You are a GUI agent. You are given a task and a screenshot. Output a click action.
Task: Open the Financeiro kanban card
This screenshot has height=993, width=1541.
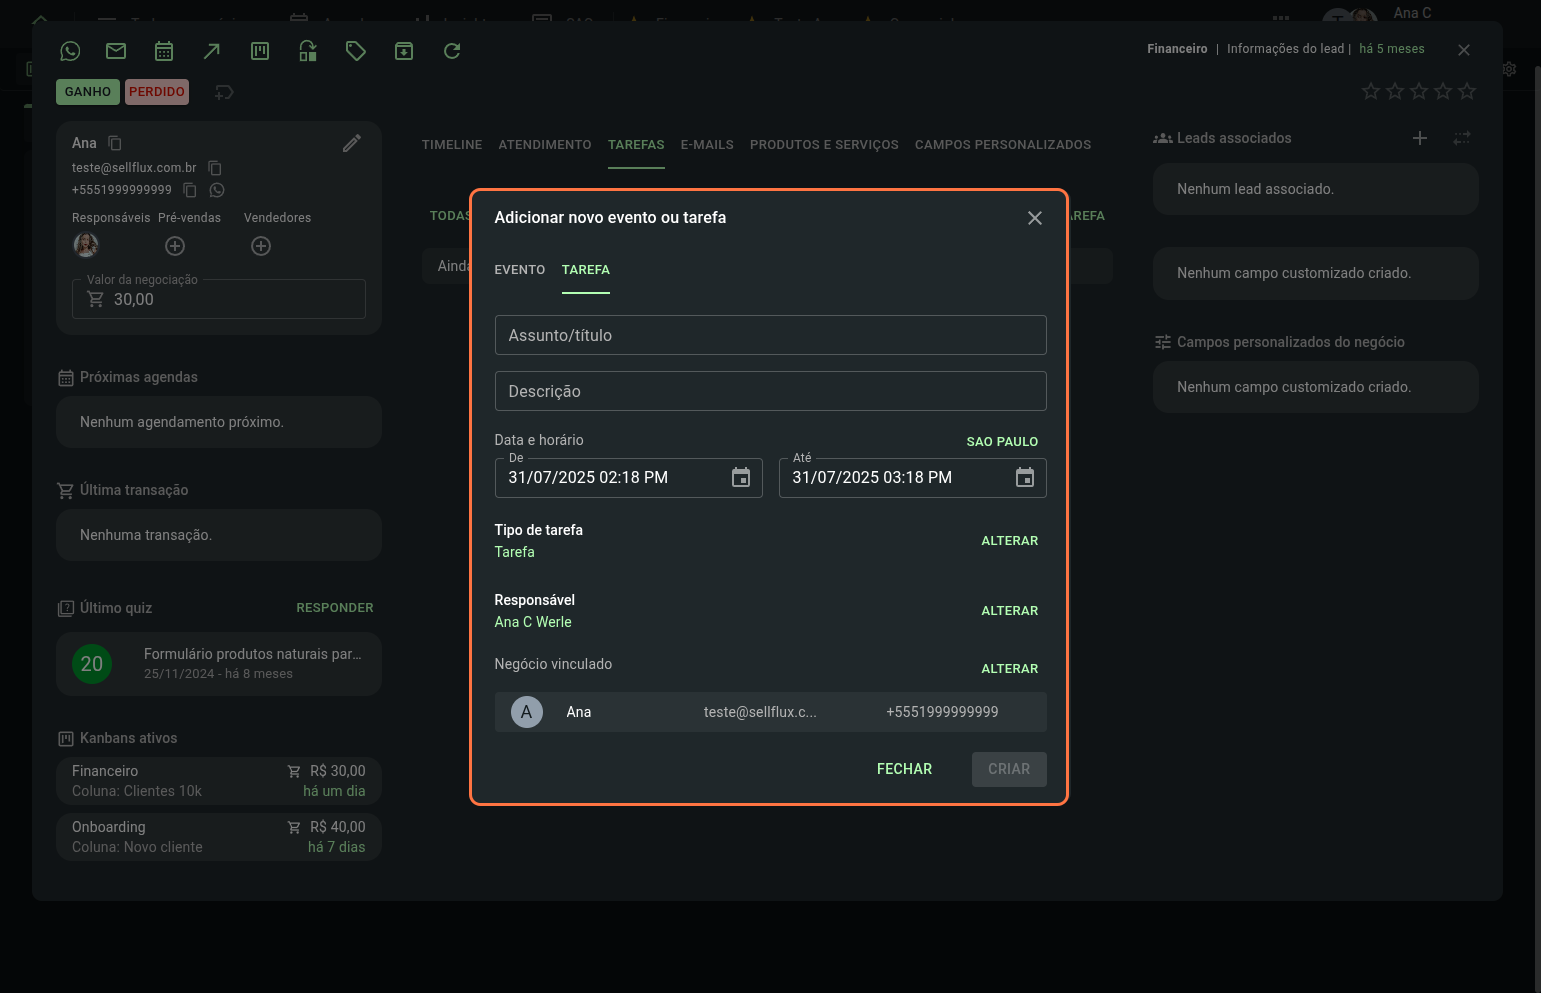pos(219,781)
